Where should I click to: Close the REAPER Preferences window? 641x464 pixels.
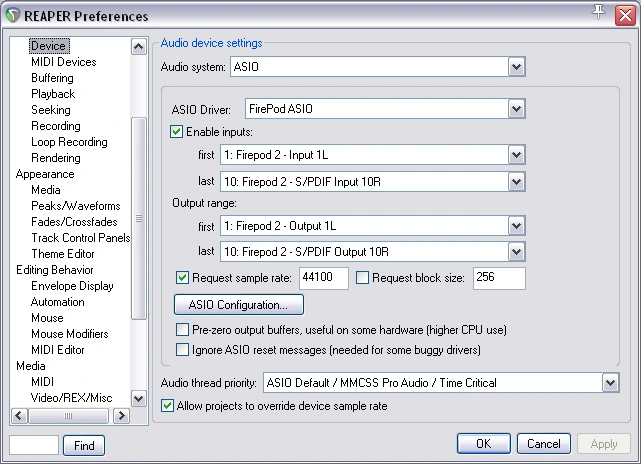(625, 16)
